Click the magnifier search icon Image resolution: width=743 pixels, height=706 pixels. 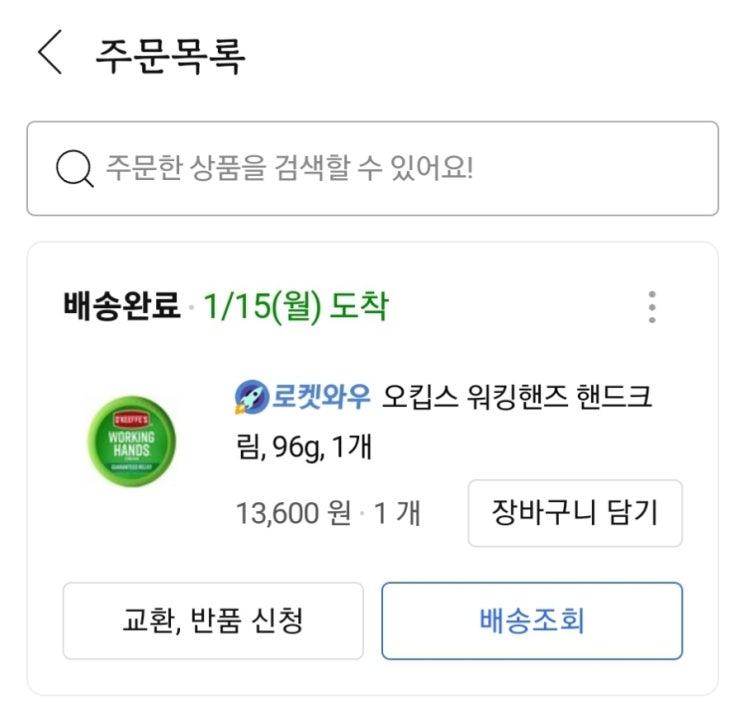pos(75,169)
